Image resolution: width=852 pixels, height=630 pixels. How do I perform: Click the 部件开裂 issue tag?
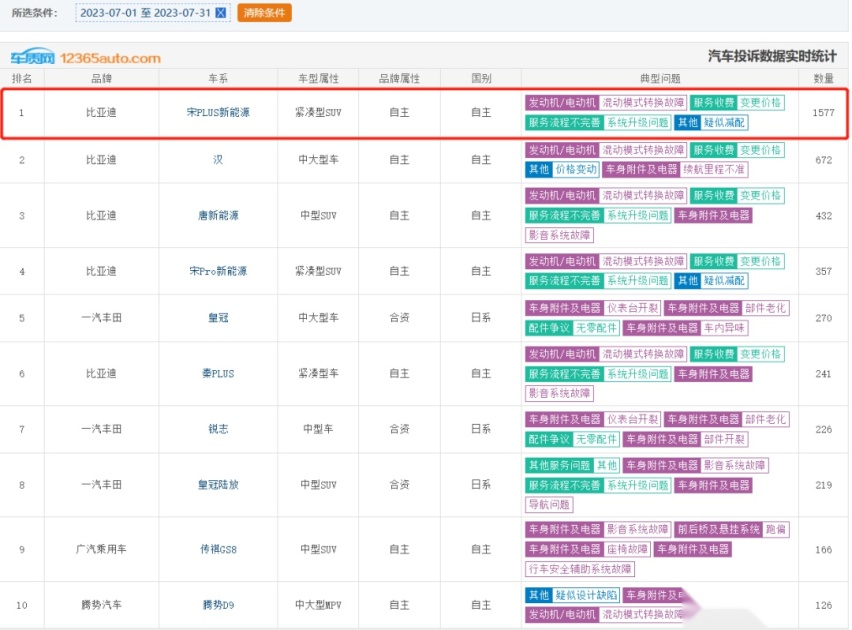tap(724, 439)
